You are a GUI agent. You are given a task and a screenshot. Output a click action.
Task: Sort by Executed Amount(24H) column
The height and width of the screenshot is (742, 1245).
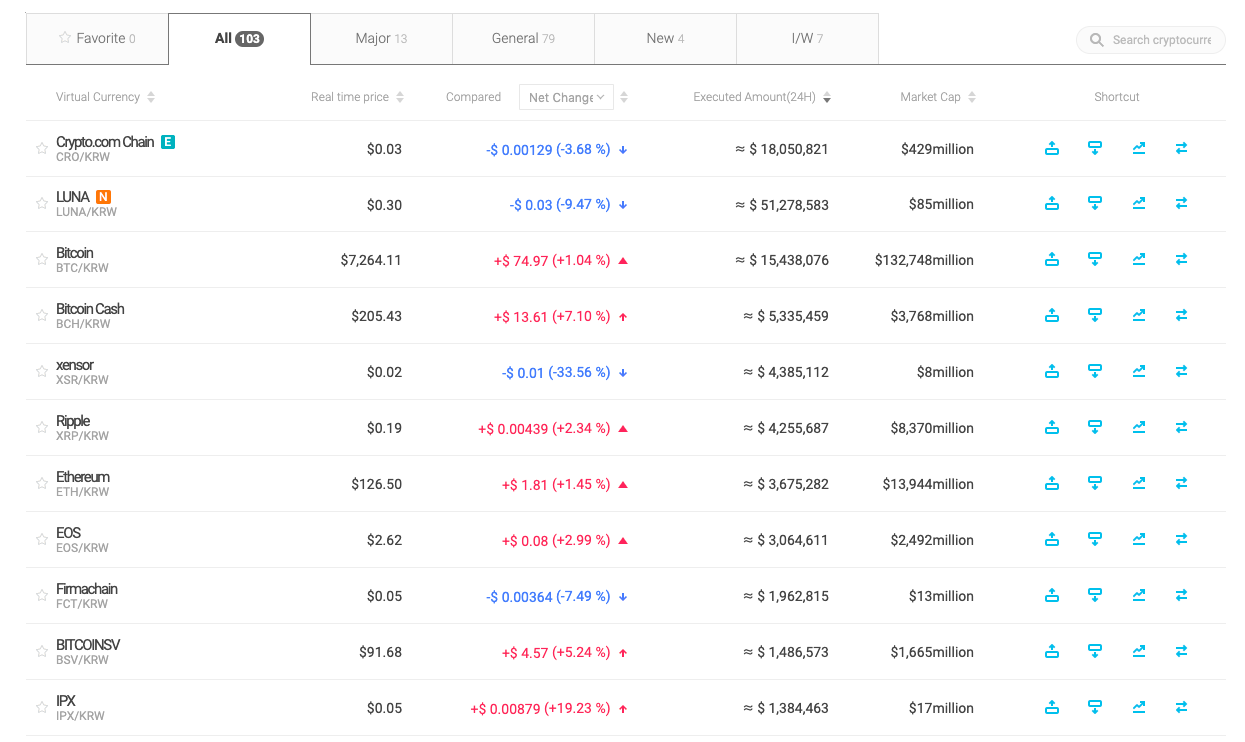pos(762,97)
